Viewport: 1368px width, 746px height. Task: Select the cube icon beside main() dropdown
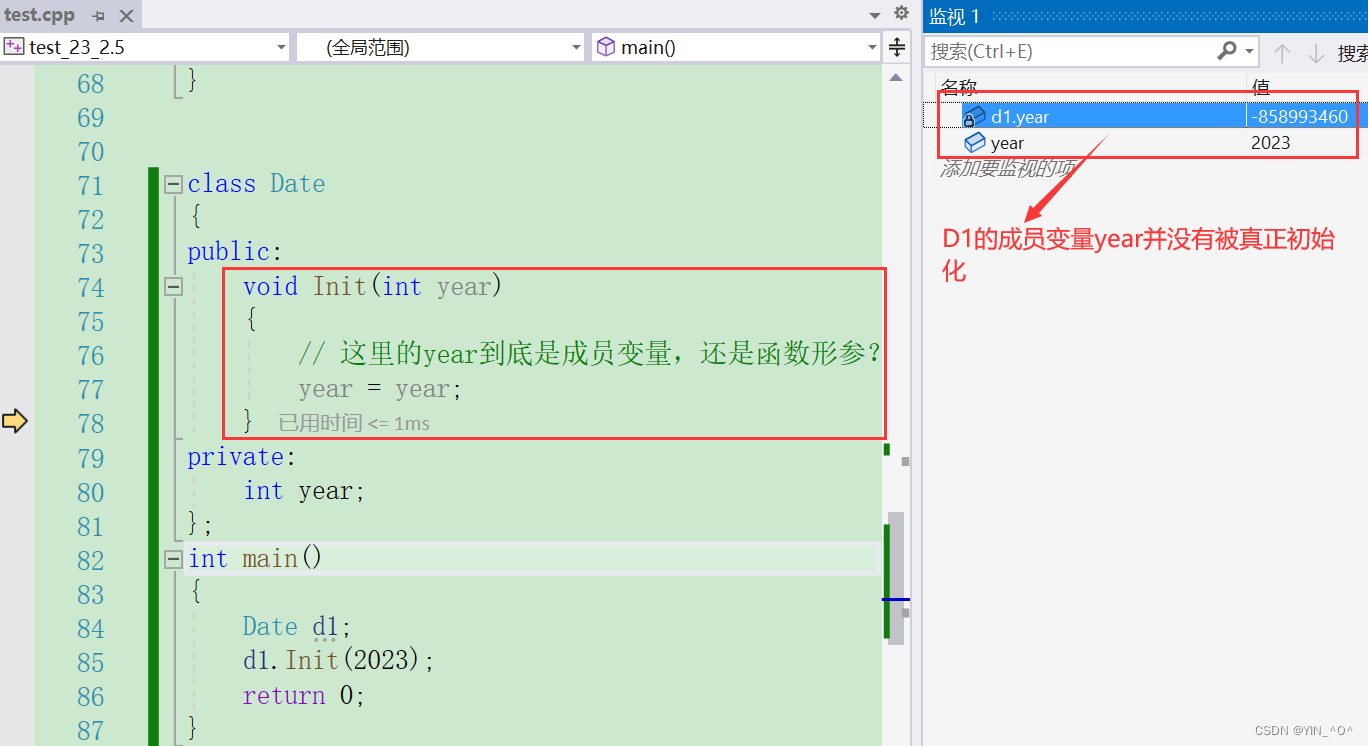605,46
